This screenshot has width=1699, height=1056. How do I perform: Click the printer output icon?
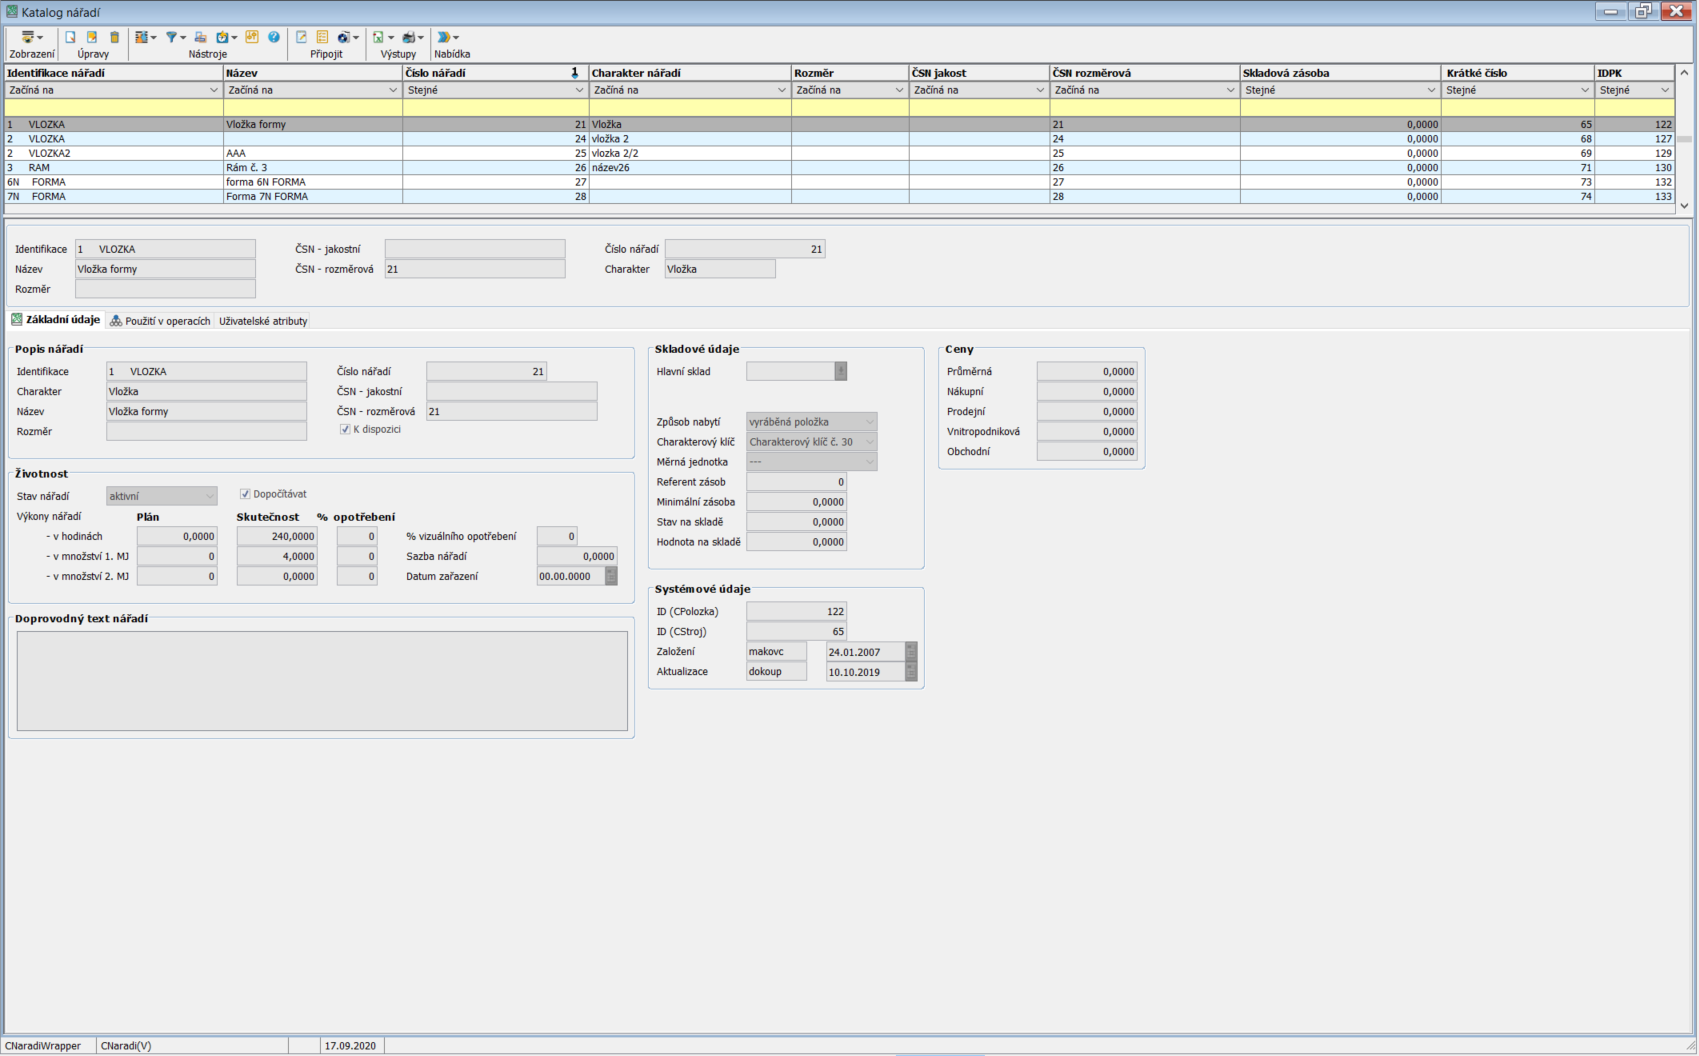tap(409, 37)
